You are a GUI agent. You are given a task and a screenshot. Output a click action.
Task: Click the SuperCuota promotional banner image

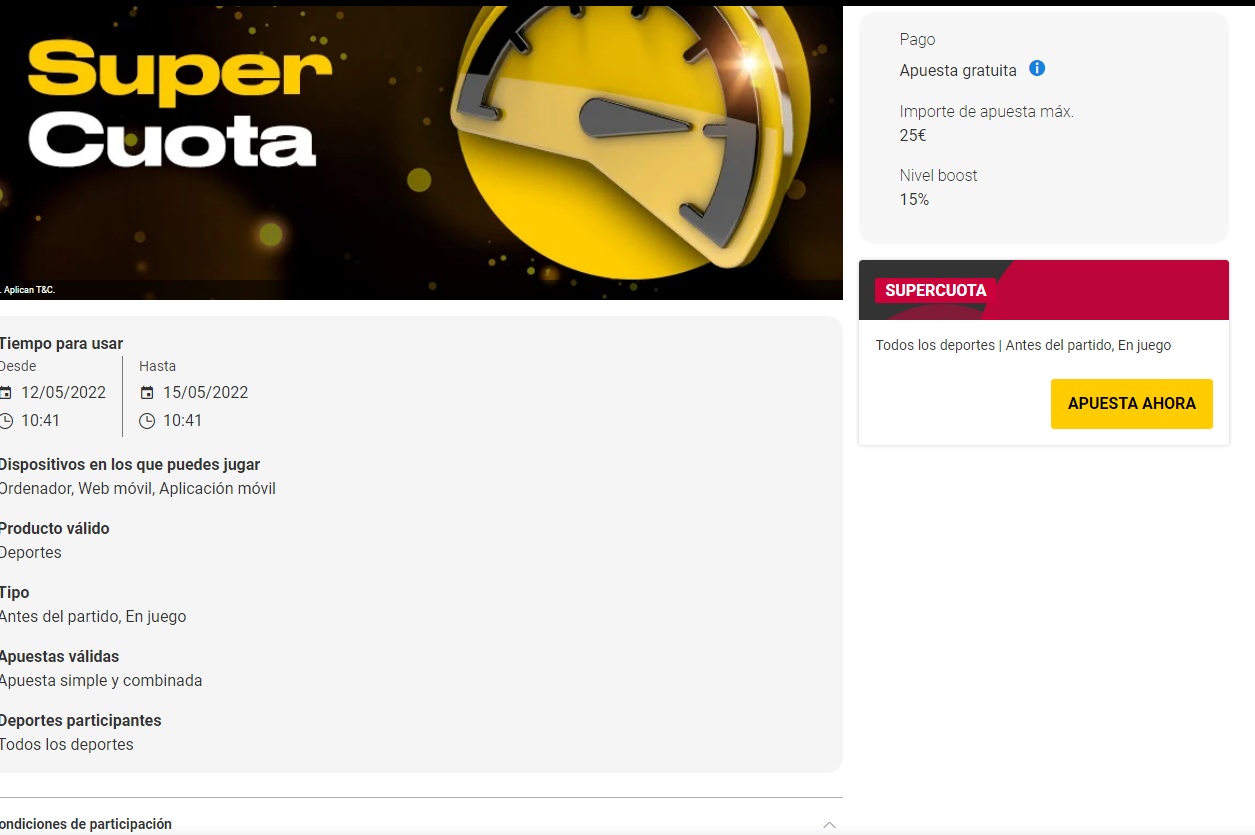click(421, 153)
